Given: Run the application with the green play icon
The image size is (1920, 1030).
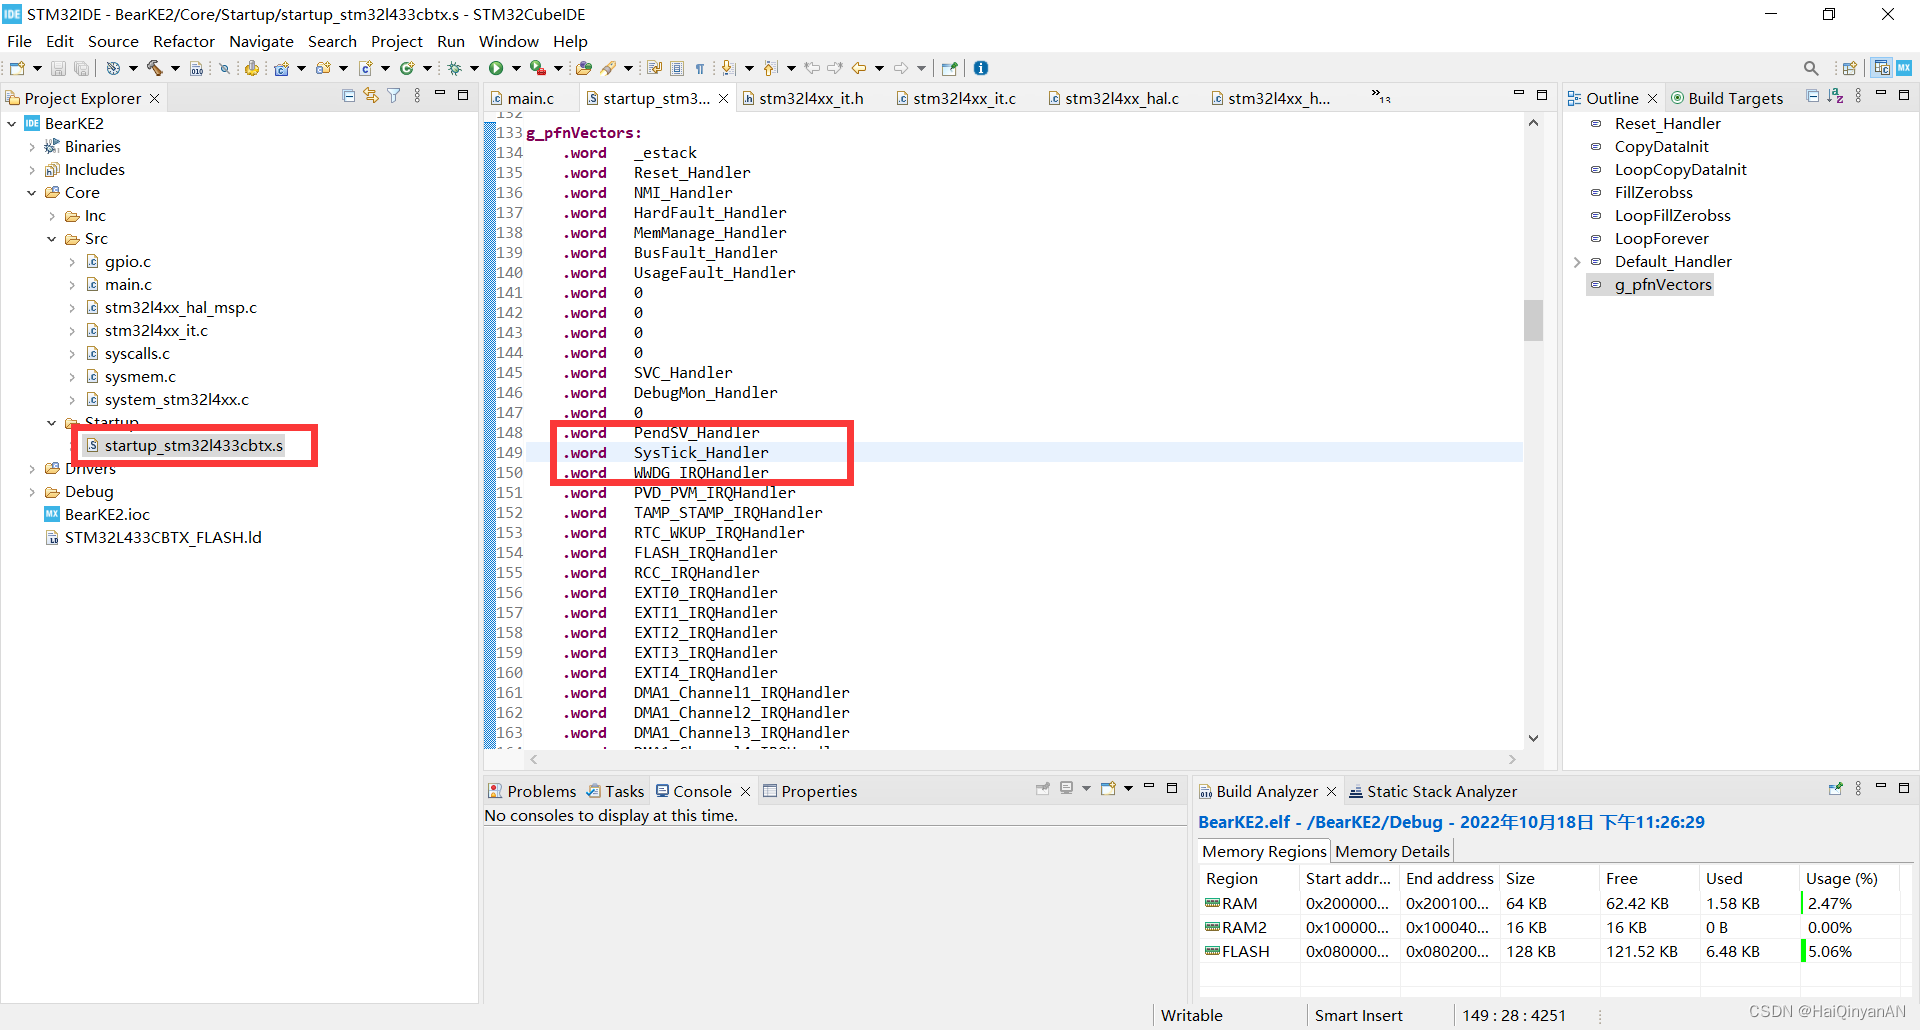Looking at the screenshot, I should coord(498,68).
